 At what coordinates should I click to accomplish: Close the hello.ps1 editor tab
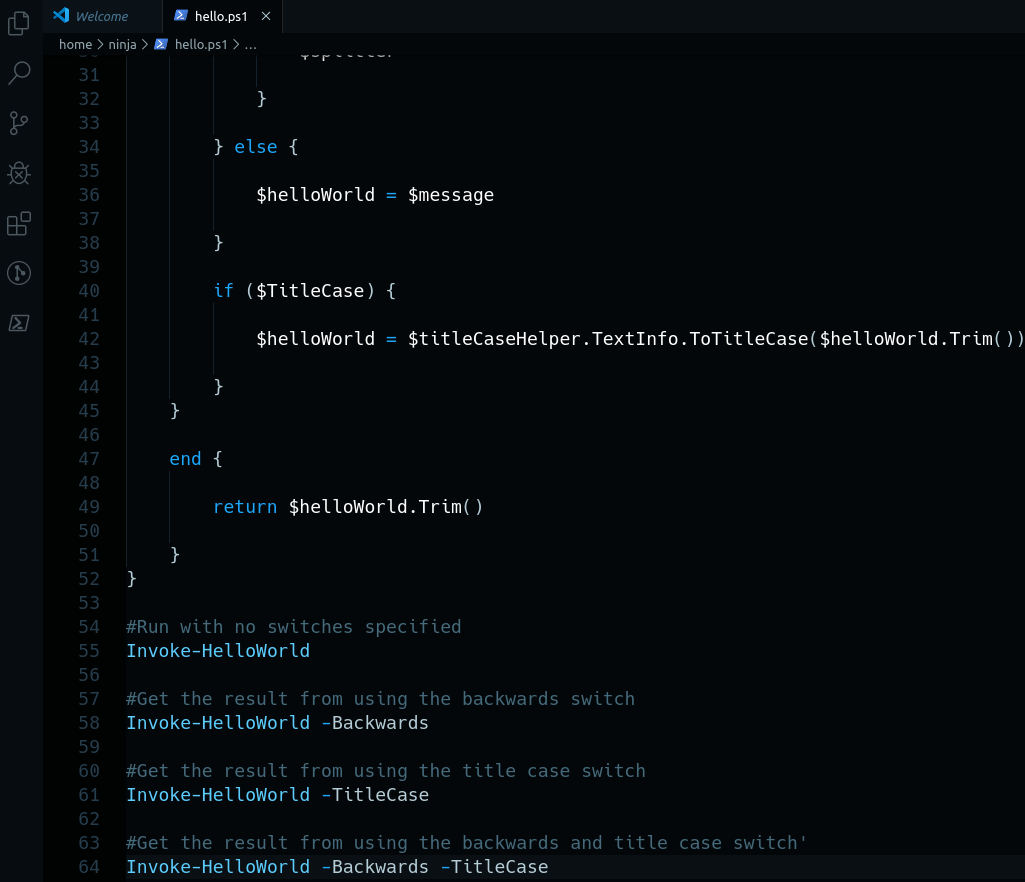pos(265,16)
